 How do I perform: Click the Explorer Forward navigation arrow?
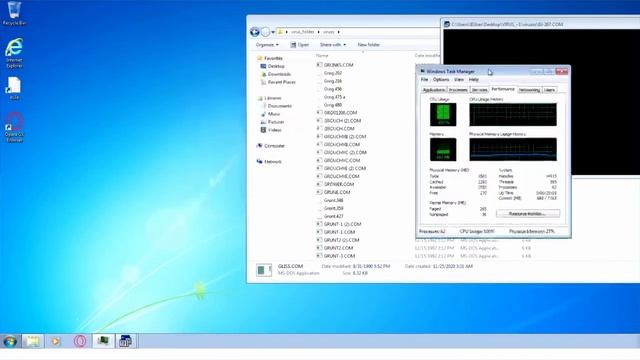point(265,32)
